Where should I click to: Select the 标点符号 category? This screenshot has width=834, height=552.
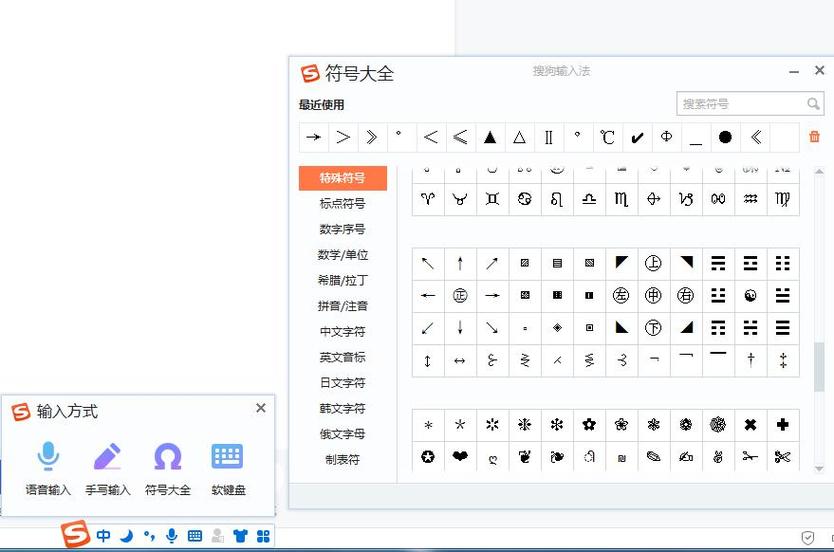(x=343, y=203)
